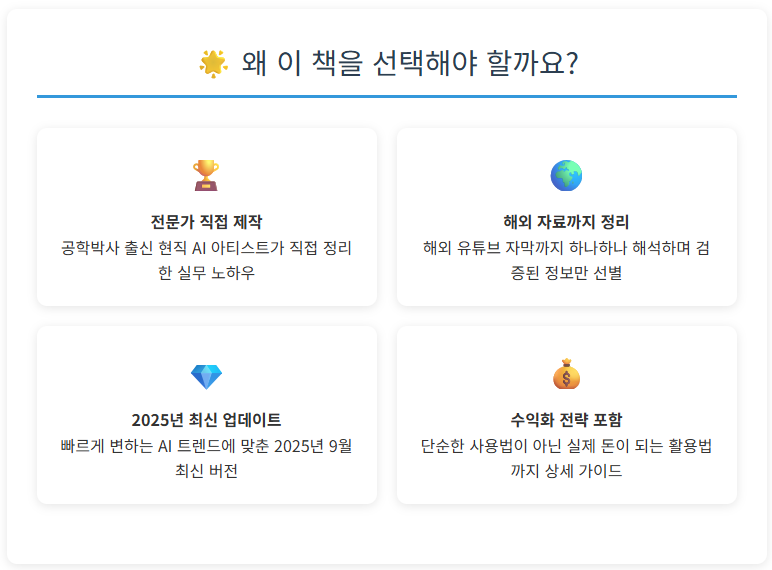This screenshot has height=570, width=772.
Task: Click the description starting with '공학박사 출신 현직'
Action: pos(206,247)
